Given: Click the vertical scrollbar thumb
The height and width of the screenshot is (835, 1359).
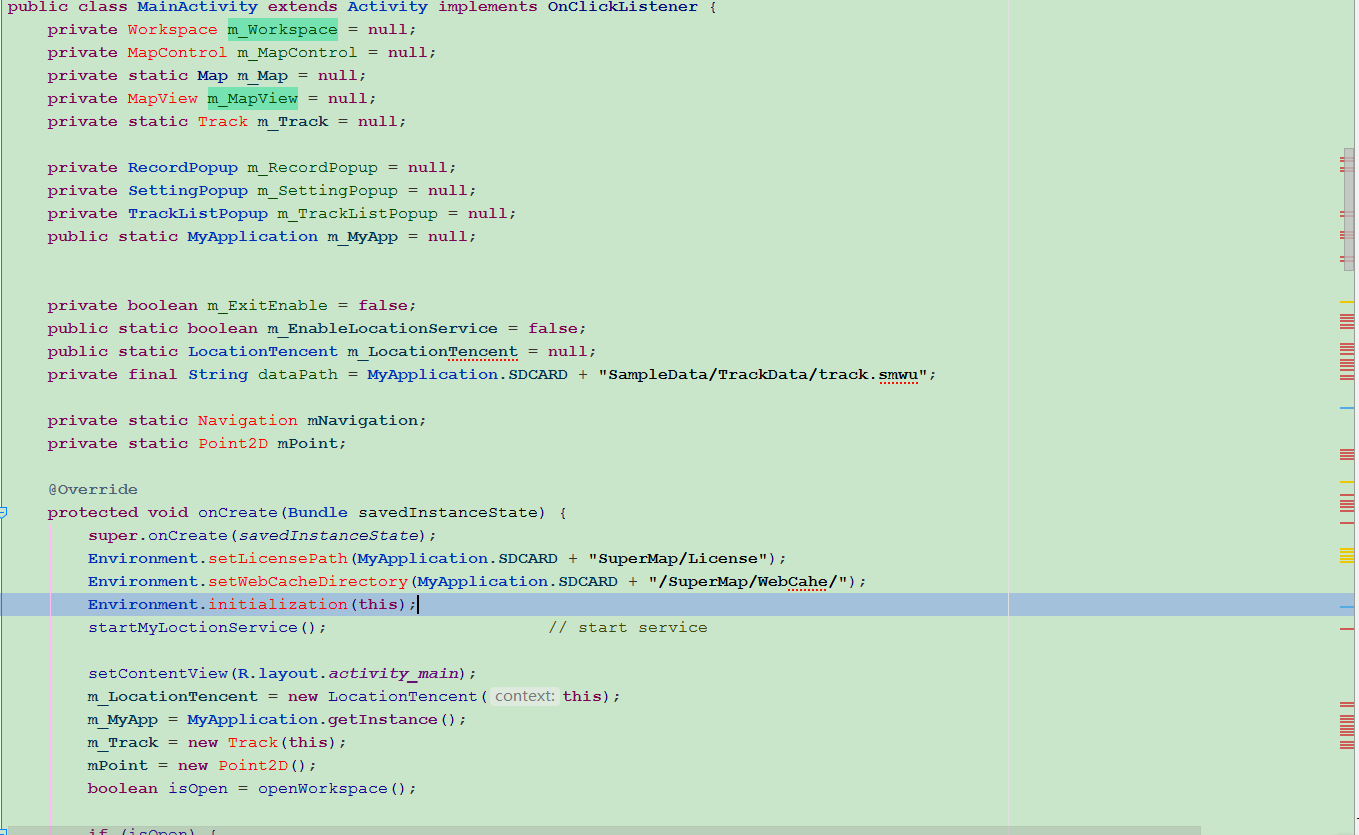Looking at the screenshot, I should 1348,210.
